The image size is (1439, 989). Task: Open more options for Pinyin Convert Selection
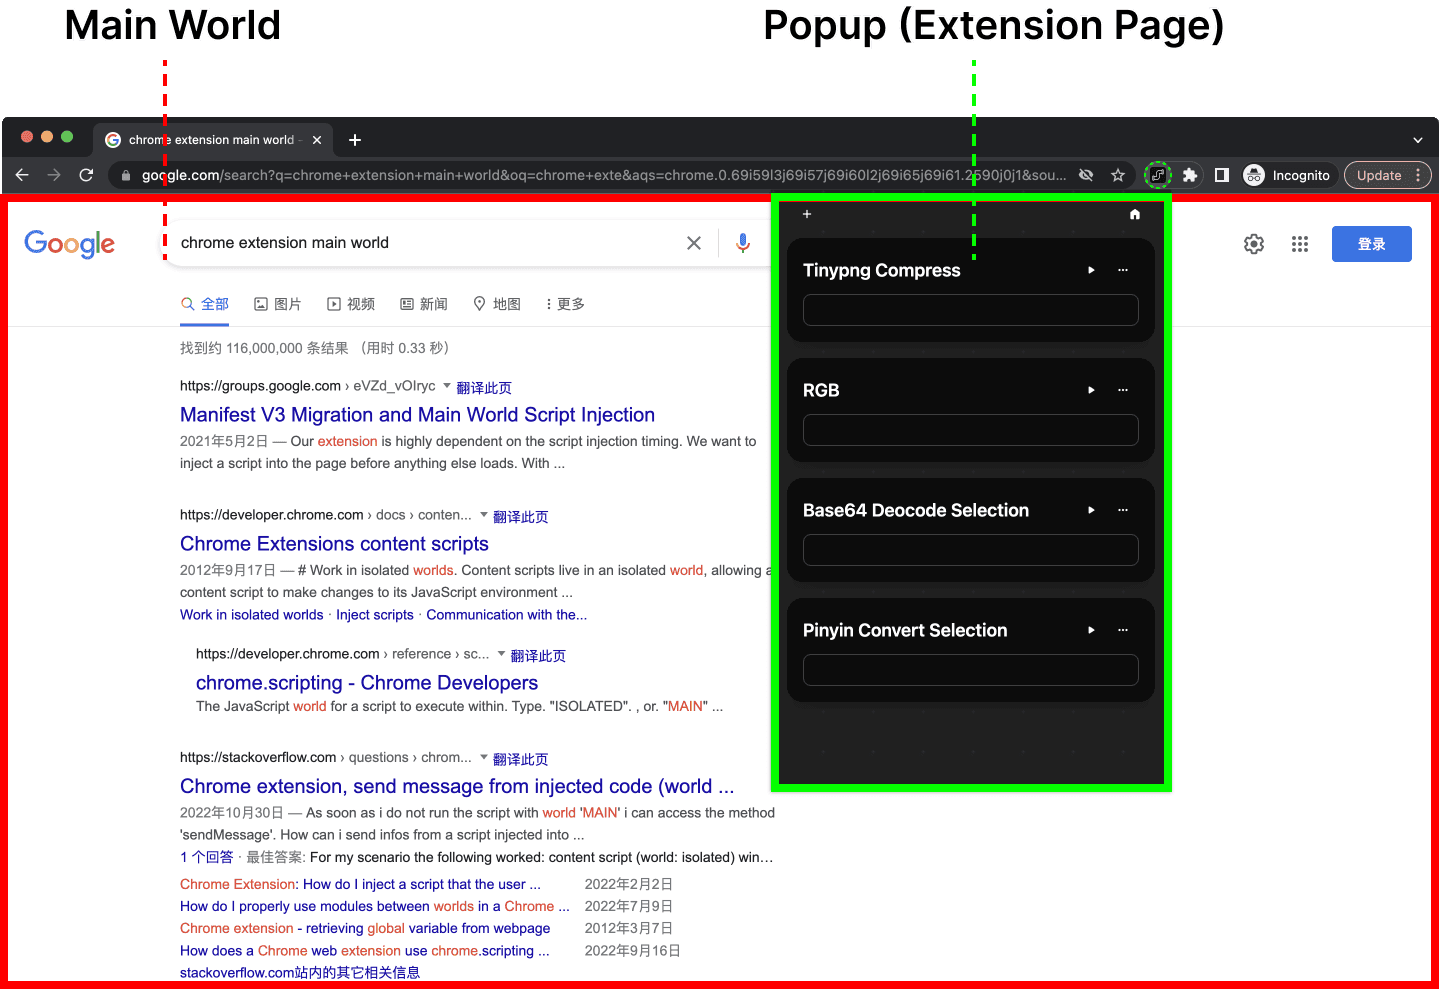click(1123, 630)
